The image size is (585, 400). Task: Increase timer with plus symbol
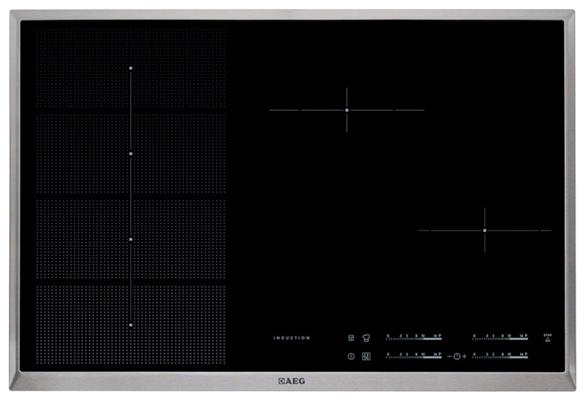tap(464, 356)
